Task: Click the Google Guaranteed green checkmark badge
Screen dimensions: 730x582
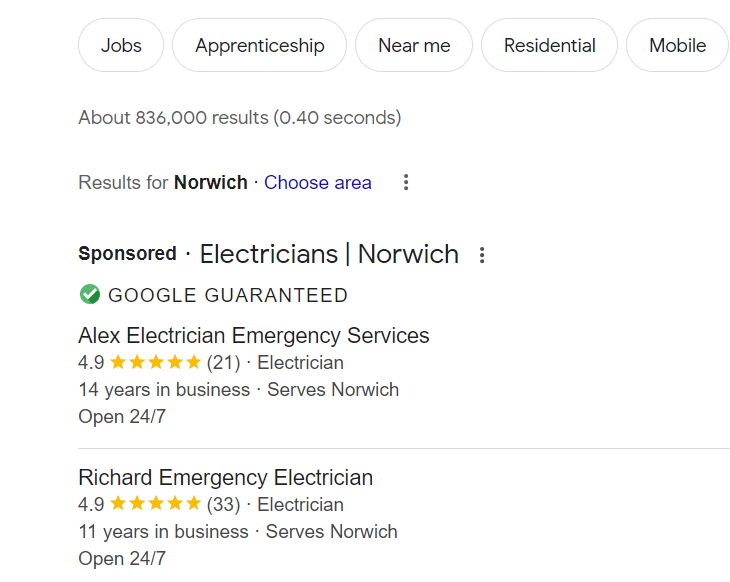Action: click(90, 294)
